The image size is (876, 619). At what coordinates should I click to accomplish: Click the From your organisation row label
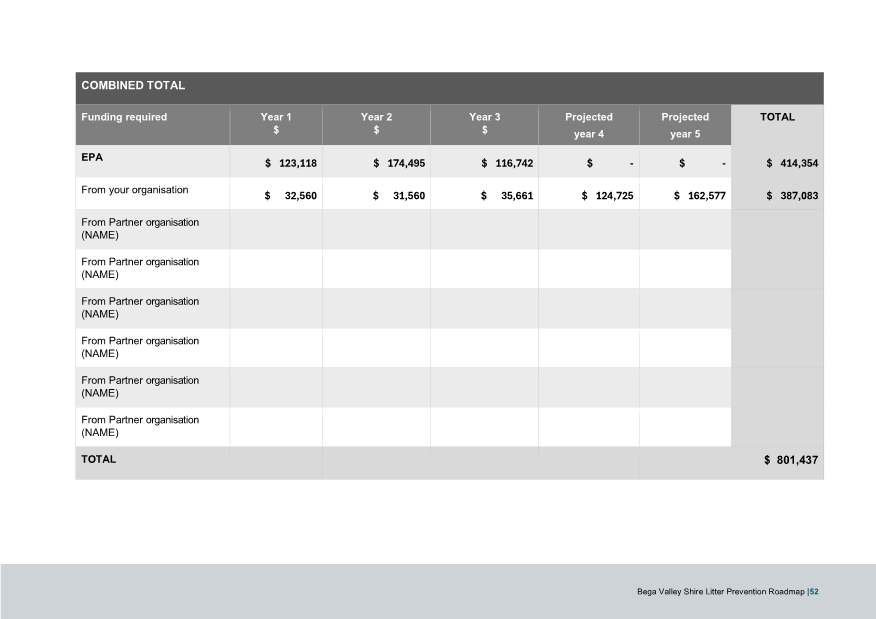click(x=134, y=189)
